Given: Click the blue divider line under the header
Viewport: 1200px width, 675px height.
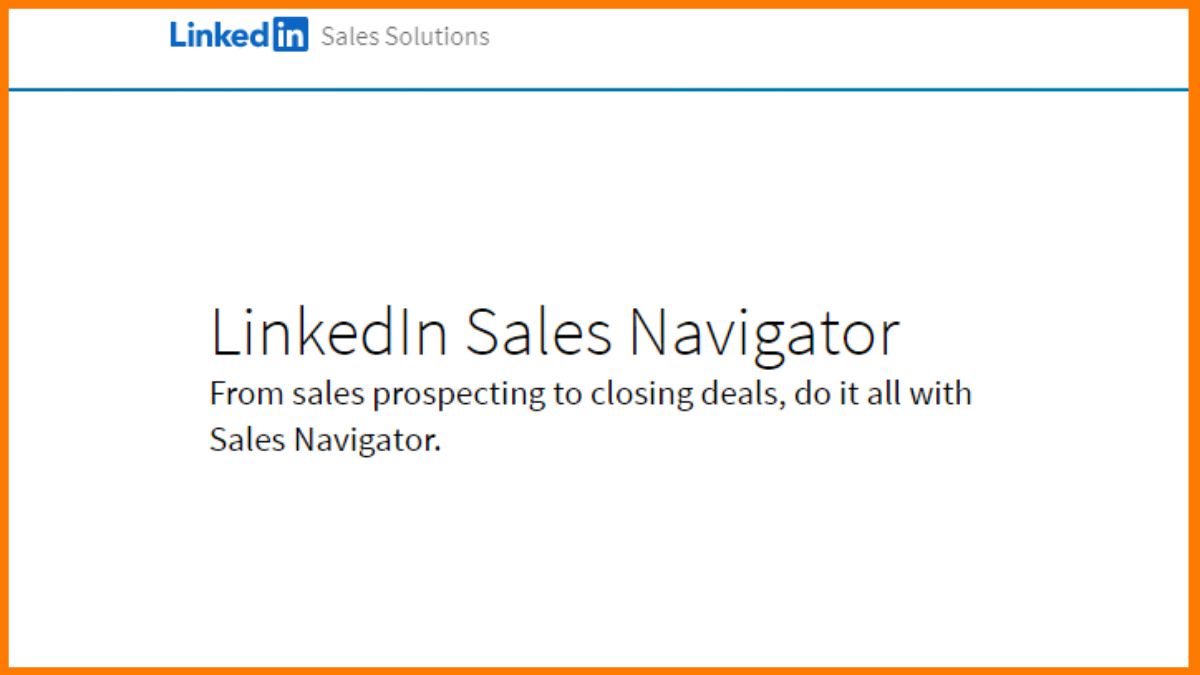Looking at the screenshot, I should coord(600,89).
